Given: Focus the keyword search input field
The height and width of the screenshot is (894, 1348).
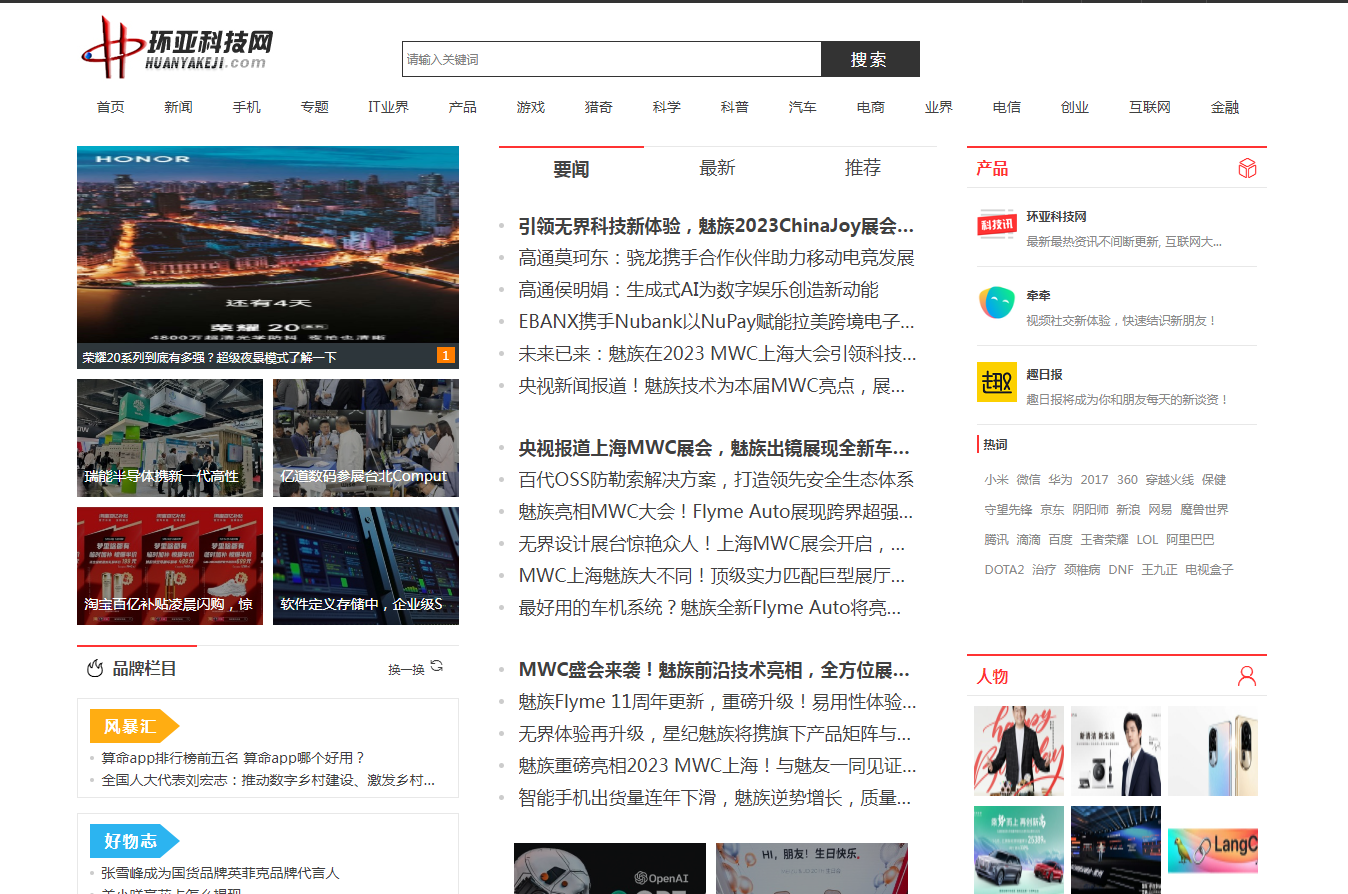Looking at the screenshot, I should [612, 59].
